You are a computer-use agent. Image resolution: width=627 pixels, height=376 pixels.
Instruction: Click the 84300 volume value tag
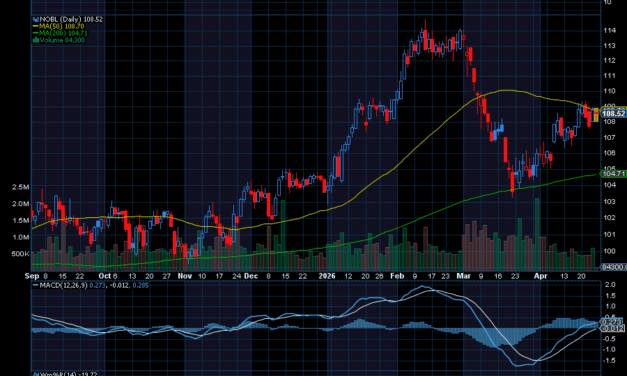coord(614,267)
